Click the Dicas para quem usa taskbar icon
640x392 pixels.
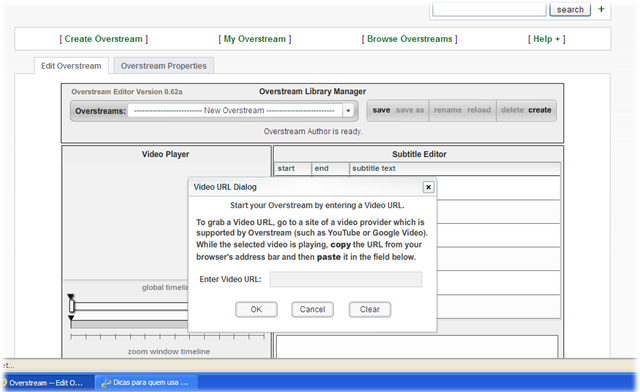tap(106, 383)
